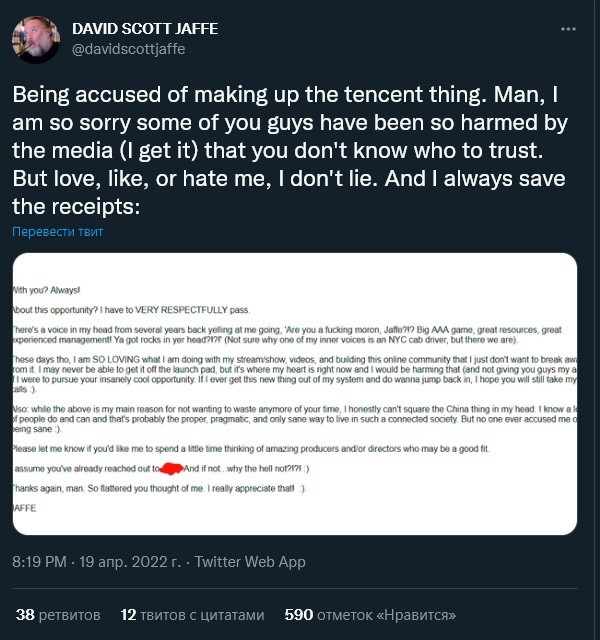Click the @davidscottjaffe handle
The width and height of the screenshot is (600, 640).
[x=129, y=49]
